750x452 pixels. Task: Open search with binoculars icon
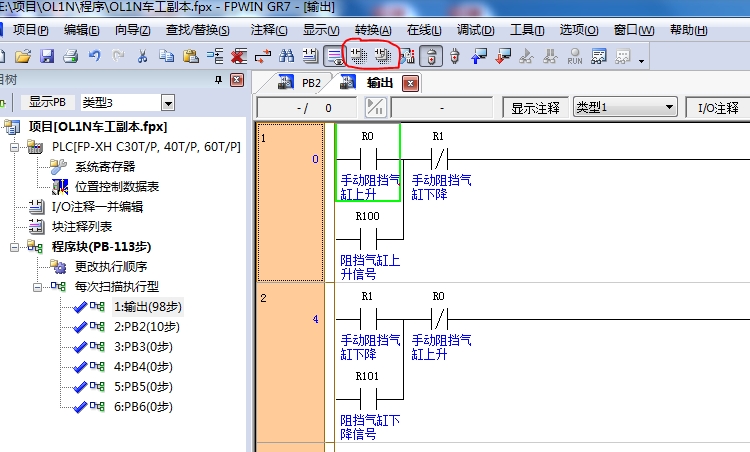(x=287, y=56)
